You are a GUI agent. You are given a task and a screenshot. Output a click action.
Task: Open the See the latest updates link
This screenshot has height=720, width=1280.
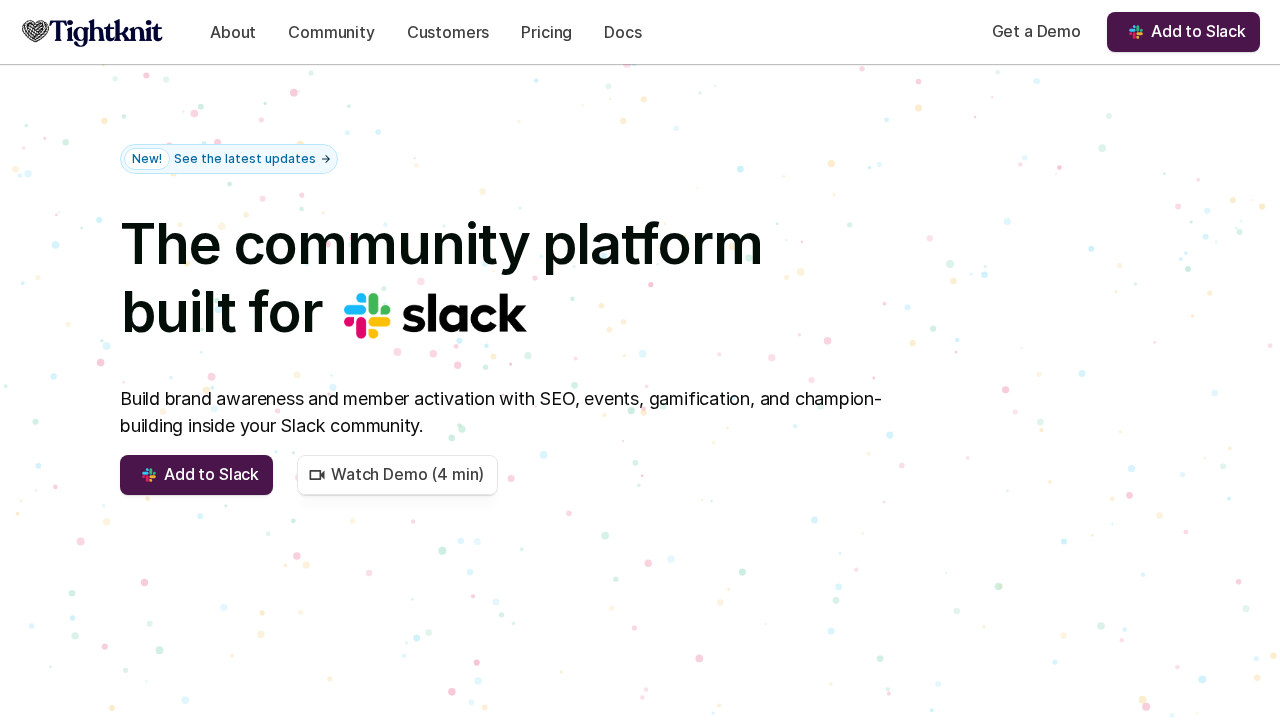click(244, 159)
